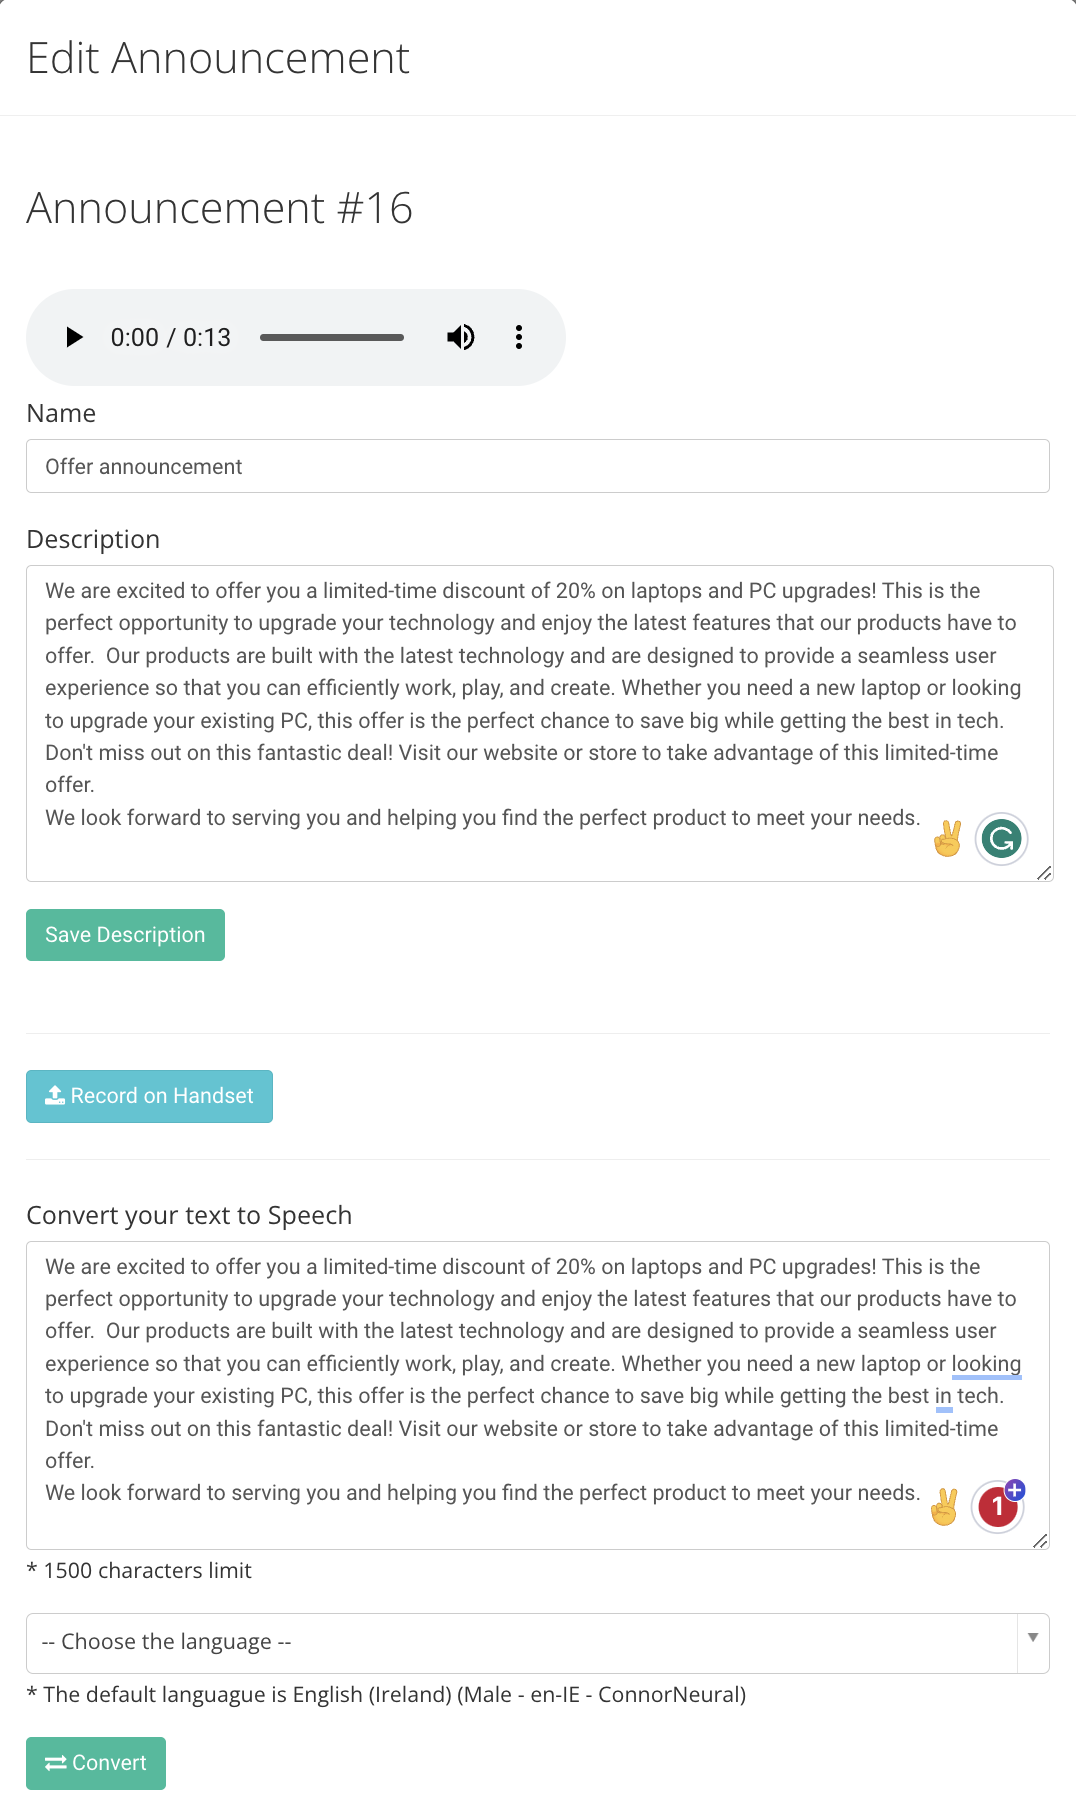Open the Choose the language dropdown
The height and width of the screenshot is (1808, 1076).
coord(538,1643)
